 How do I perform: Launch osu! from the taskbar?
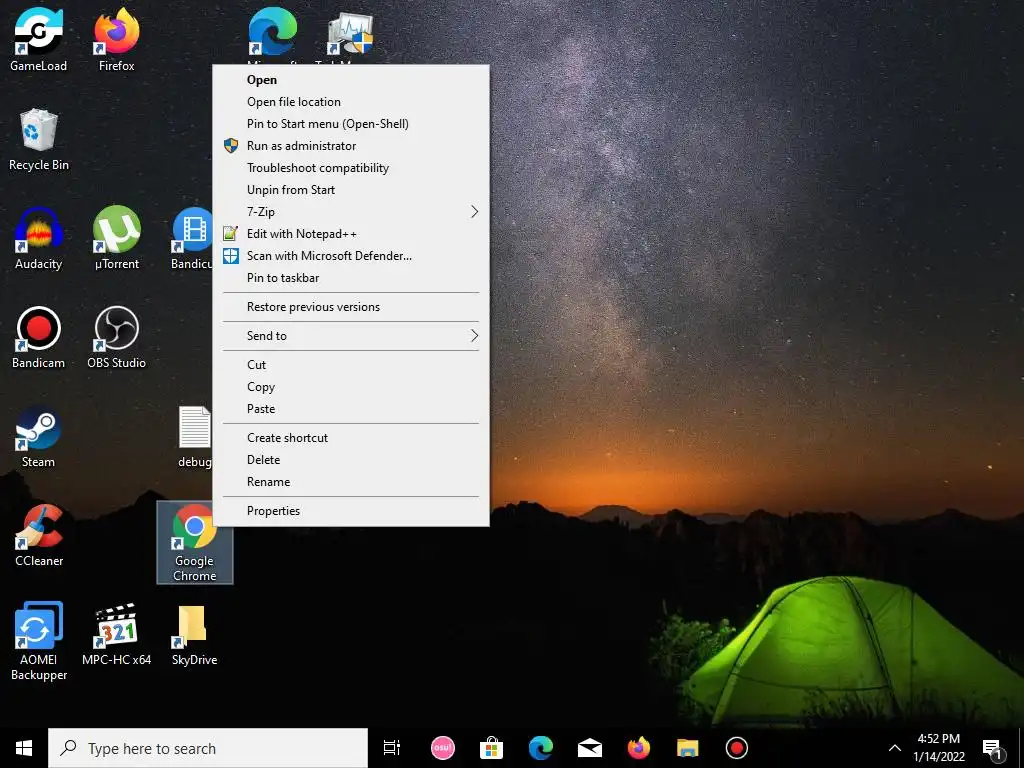[x=443, y=748]
